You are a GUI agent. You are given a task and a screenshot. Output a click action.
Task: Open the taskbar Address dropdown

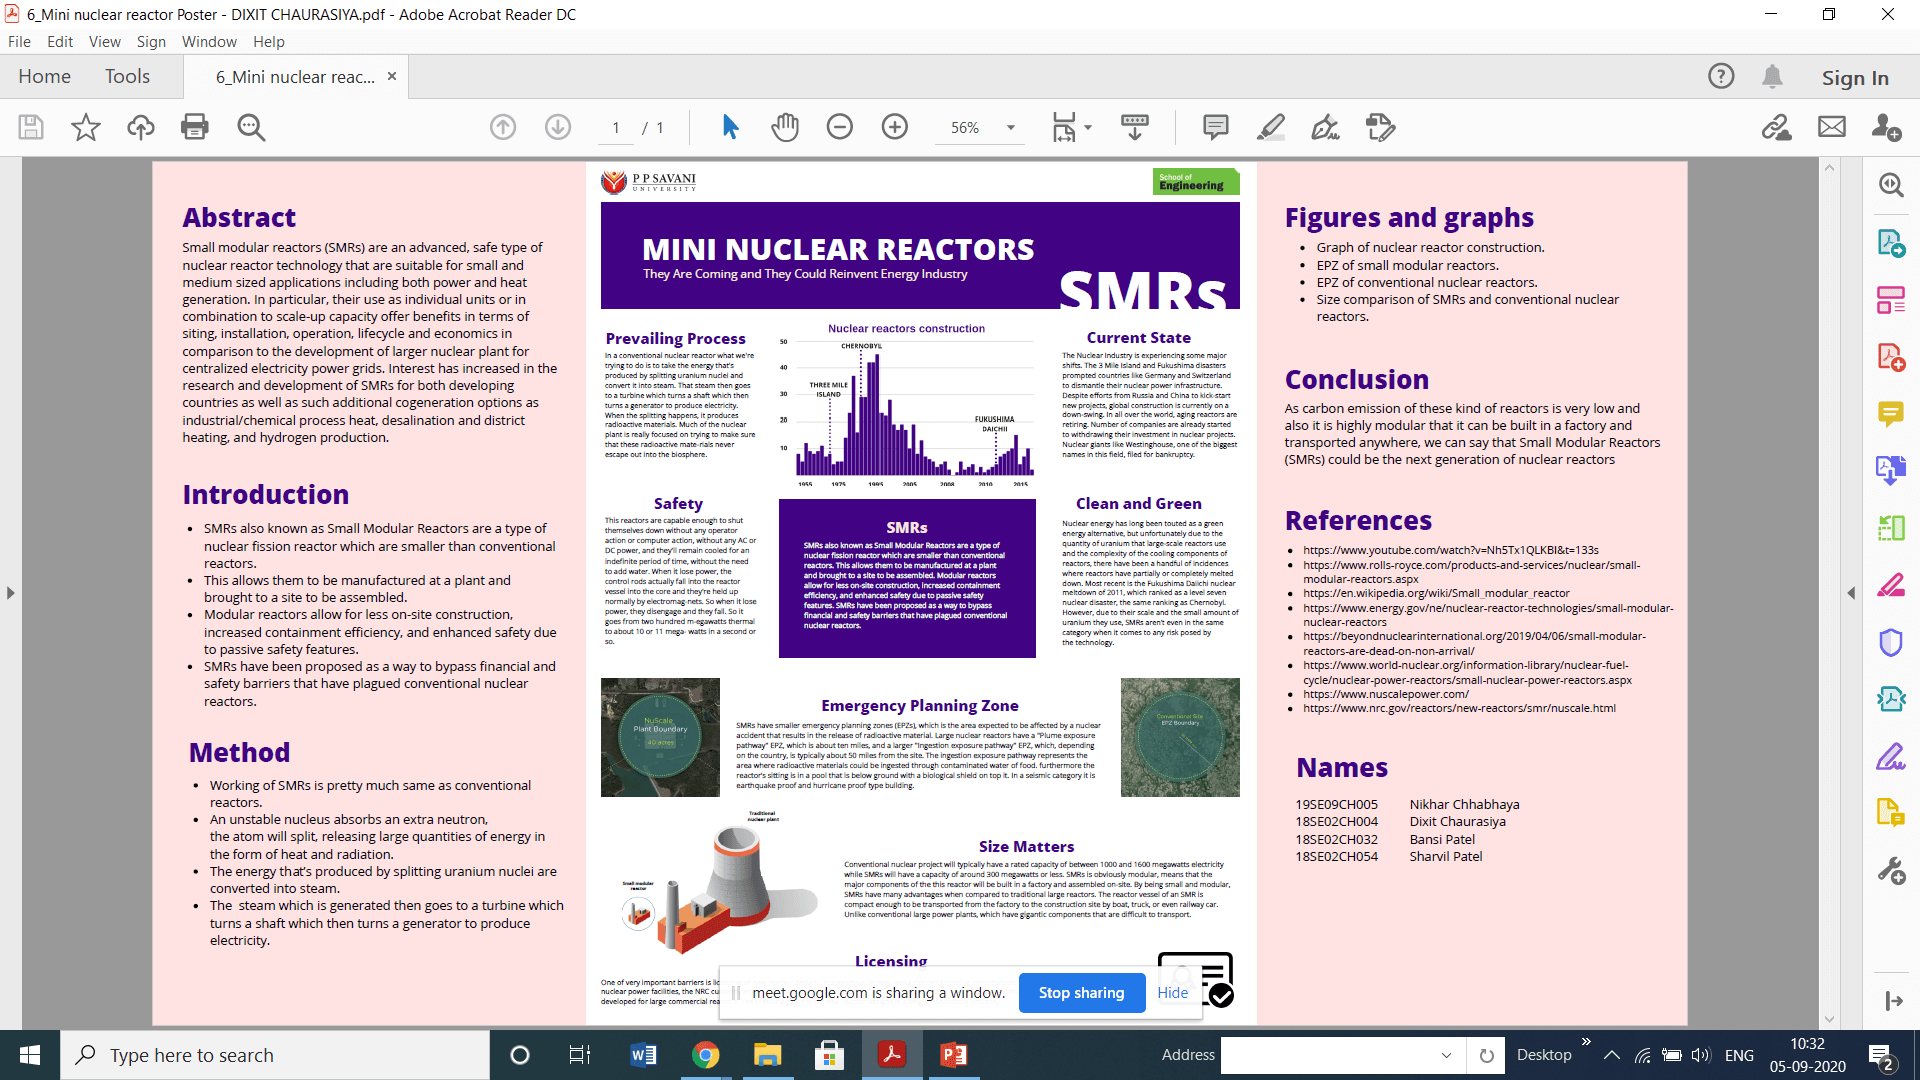pyautogui.click(x=1446, y=1055)
